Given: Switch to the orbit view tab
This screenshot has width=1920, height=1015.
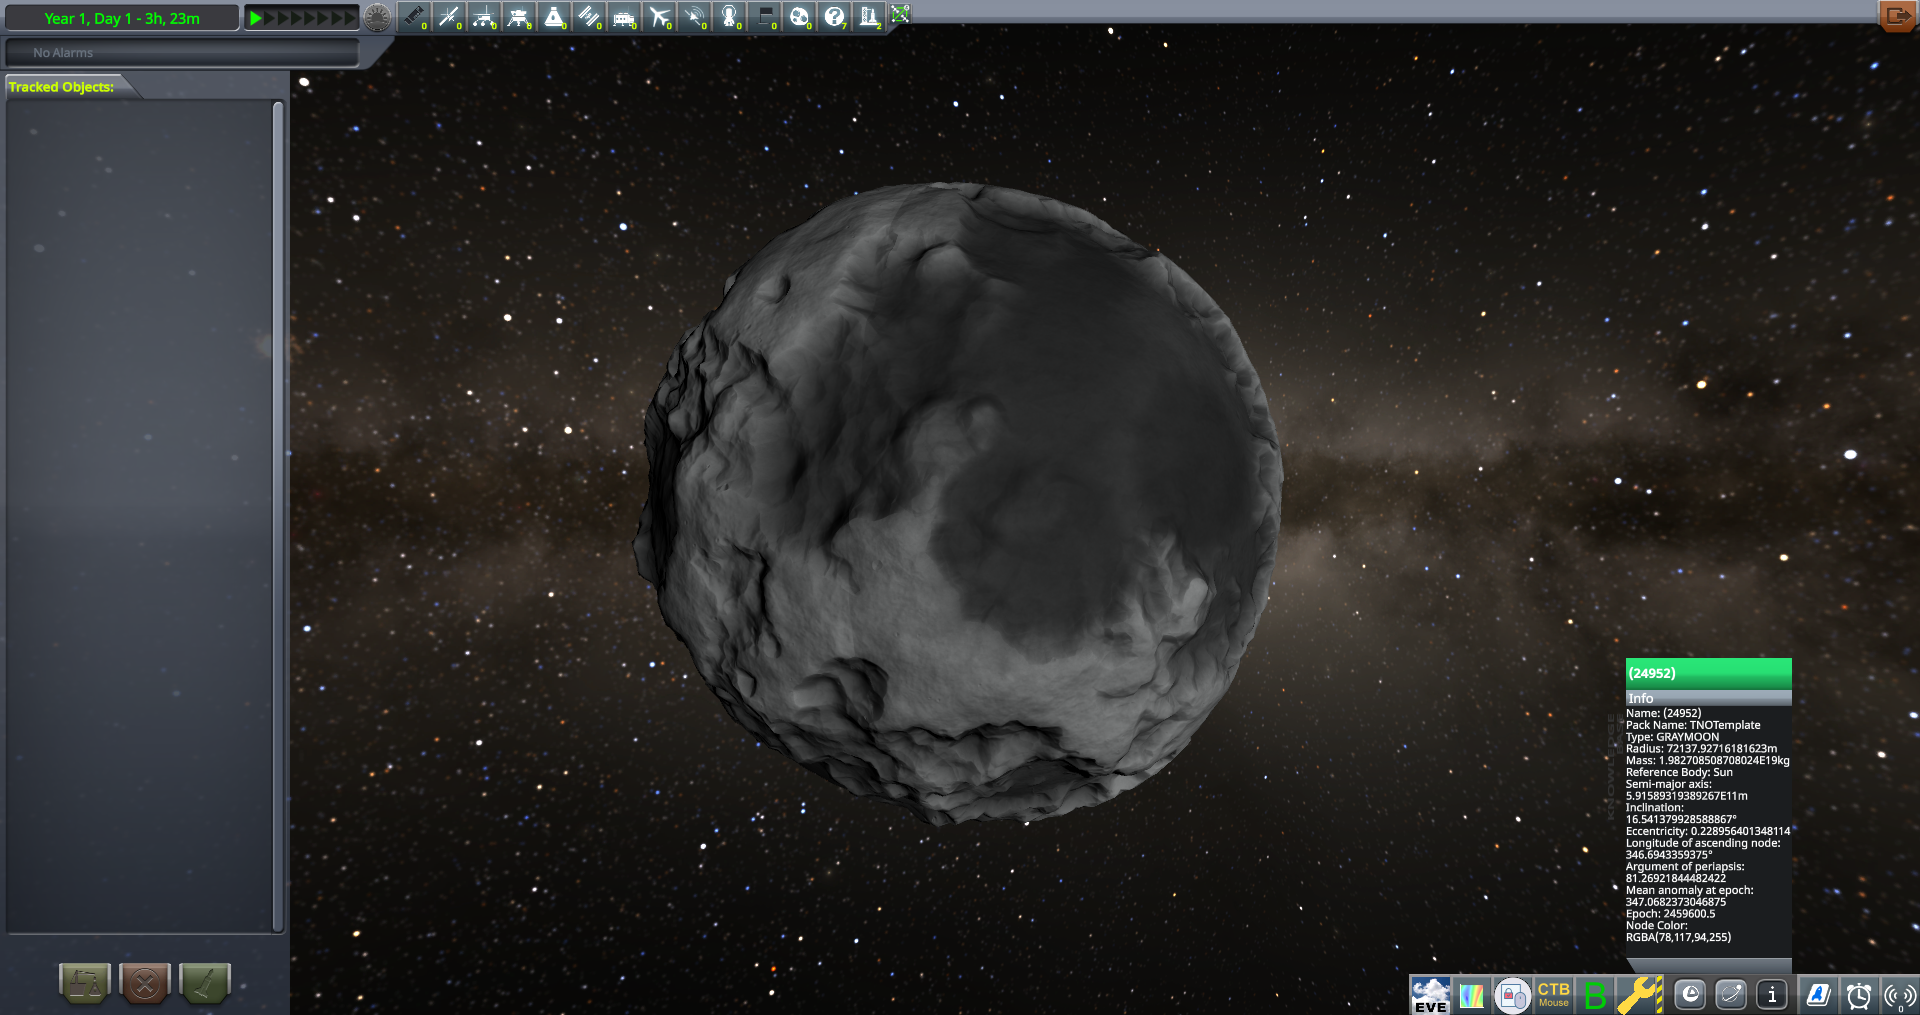Looking at the screenshot, I should (1731, 995).
